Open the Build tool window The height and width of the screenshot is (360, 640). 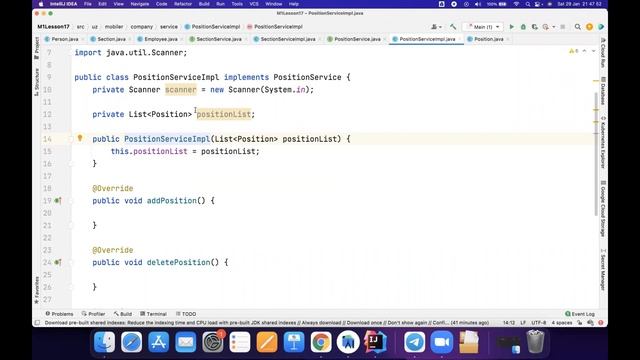(123, 314)
